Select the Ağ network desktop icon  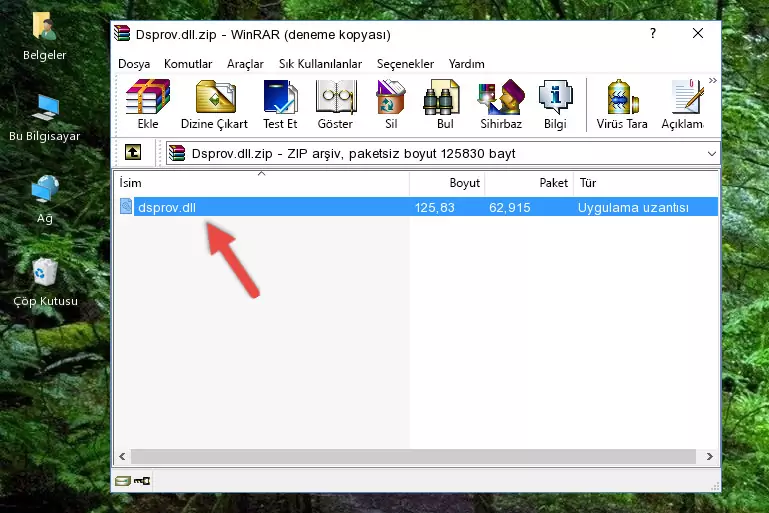click(45, 200)
